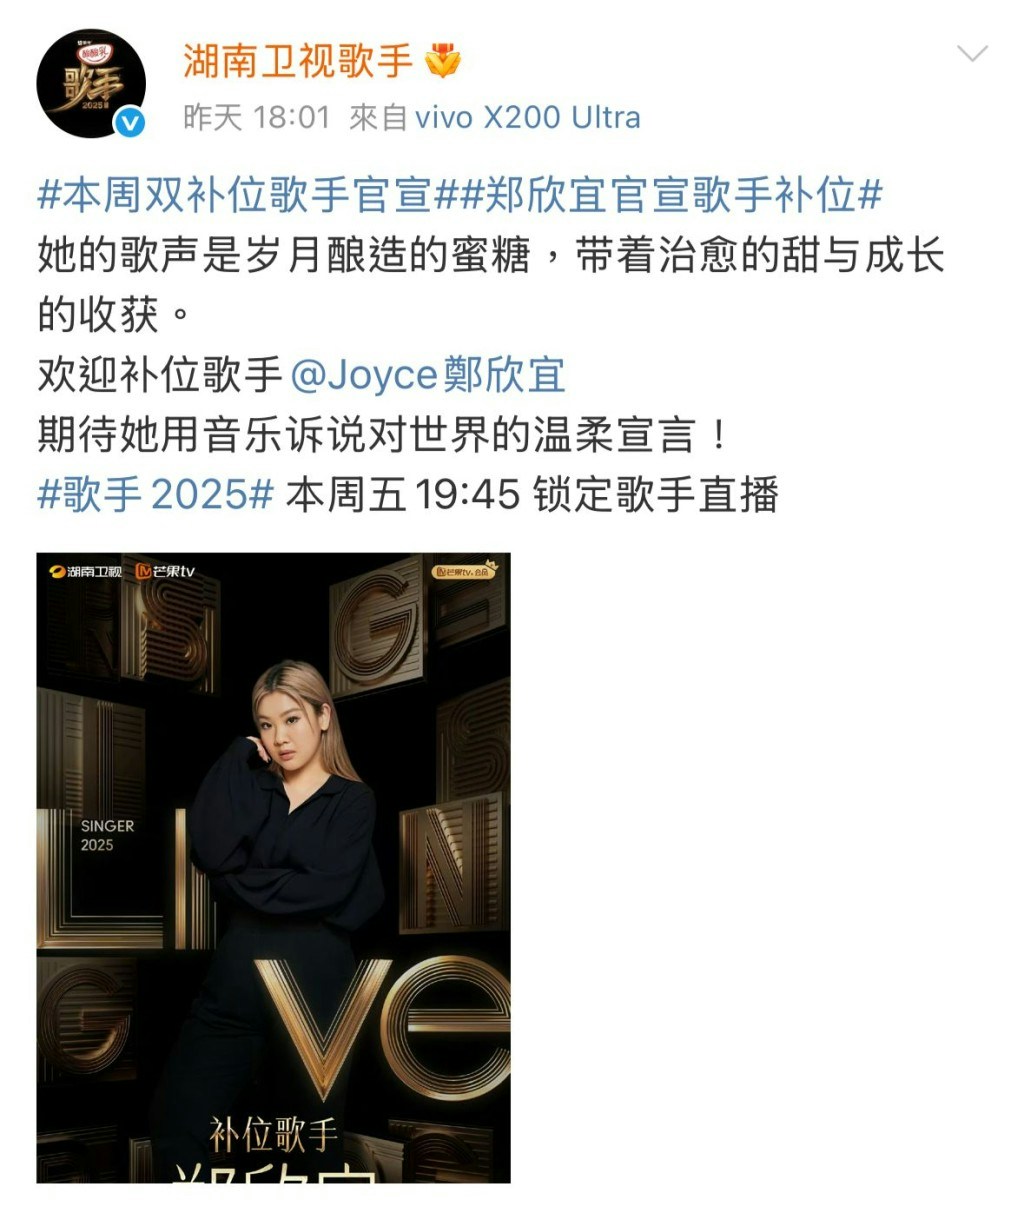Open the @Joyce鄭欣宜 mention link
This screenshot has width=1024, height=1213.
pos(428,375)
